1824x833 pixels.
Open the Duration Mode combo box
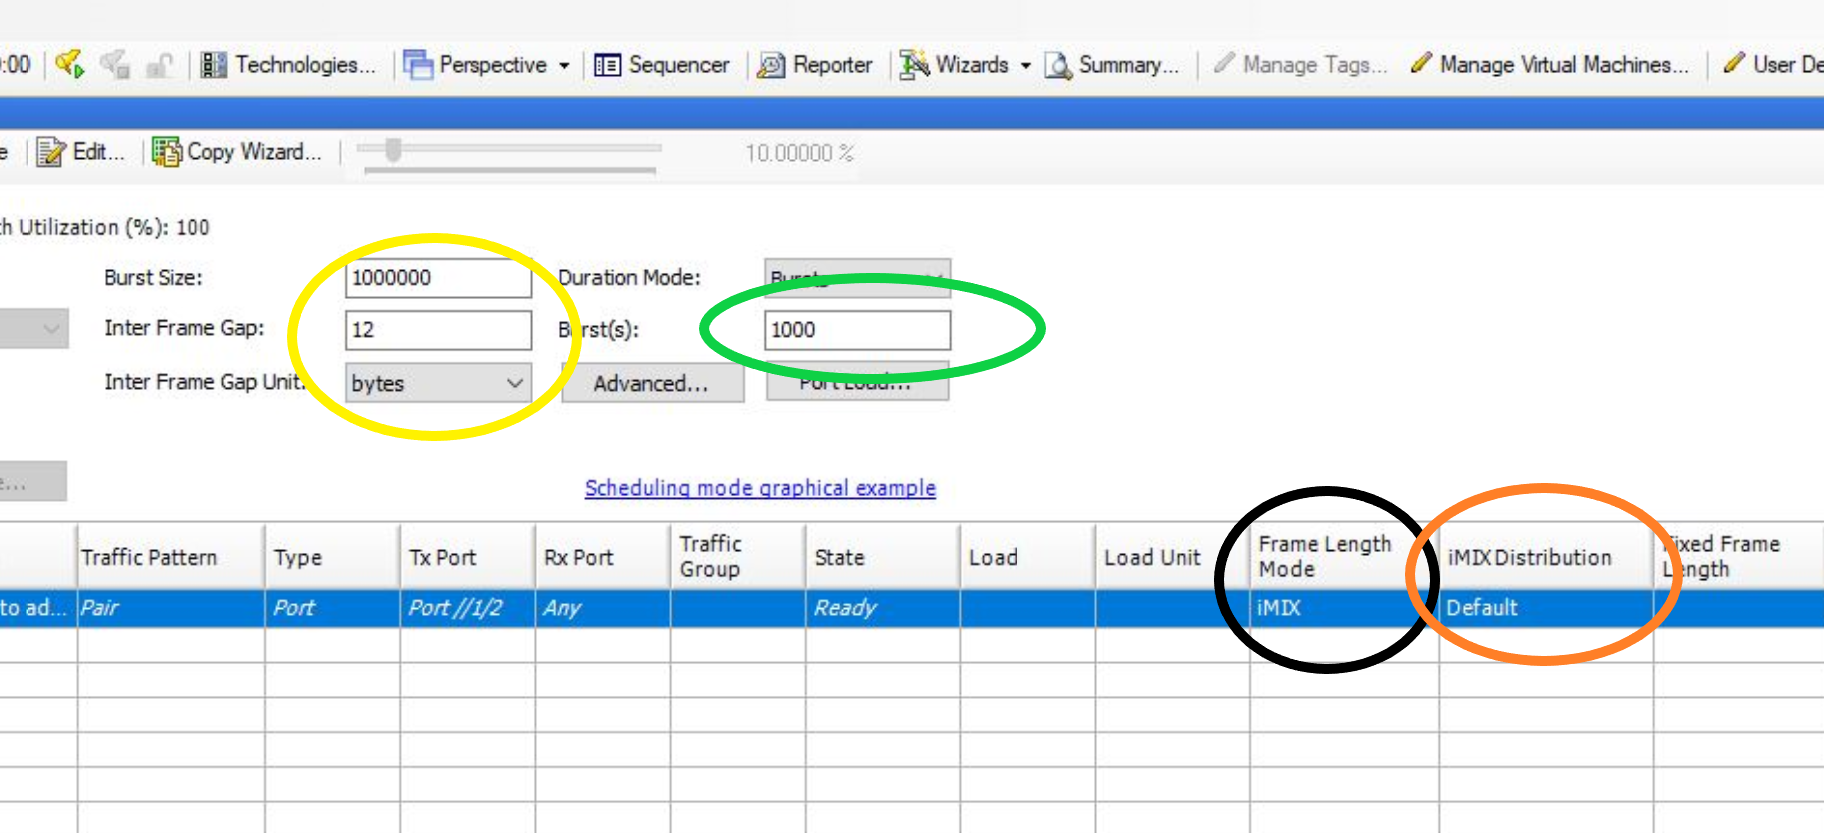(x=857, y=278)
